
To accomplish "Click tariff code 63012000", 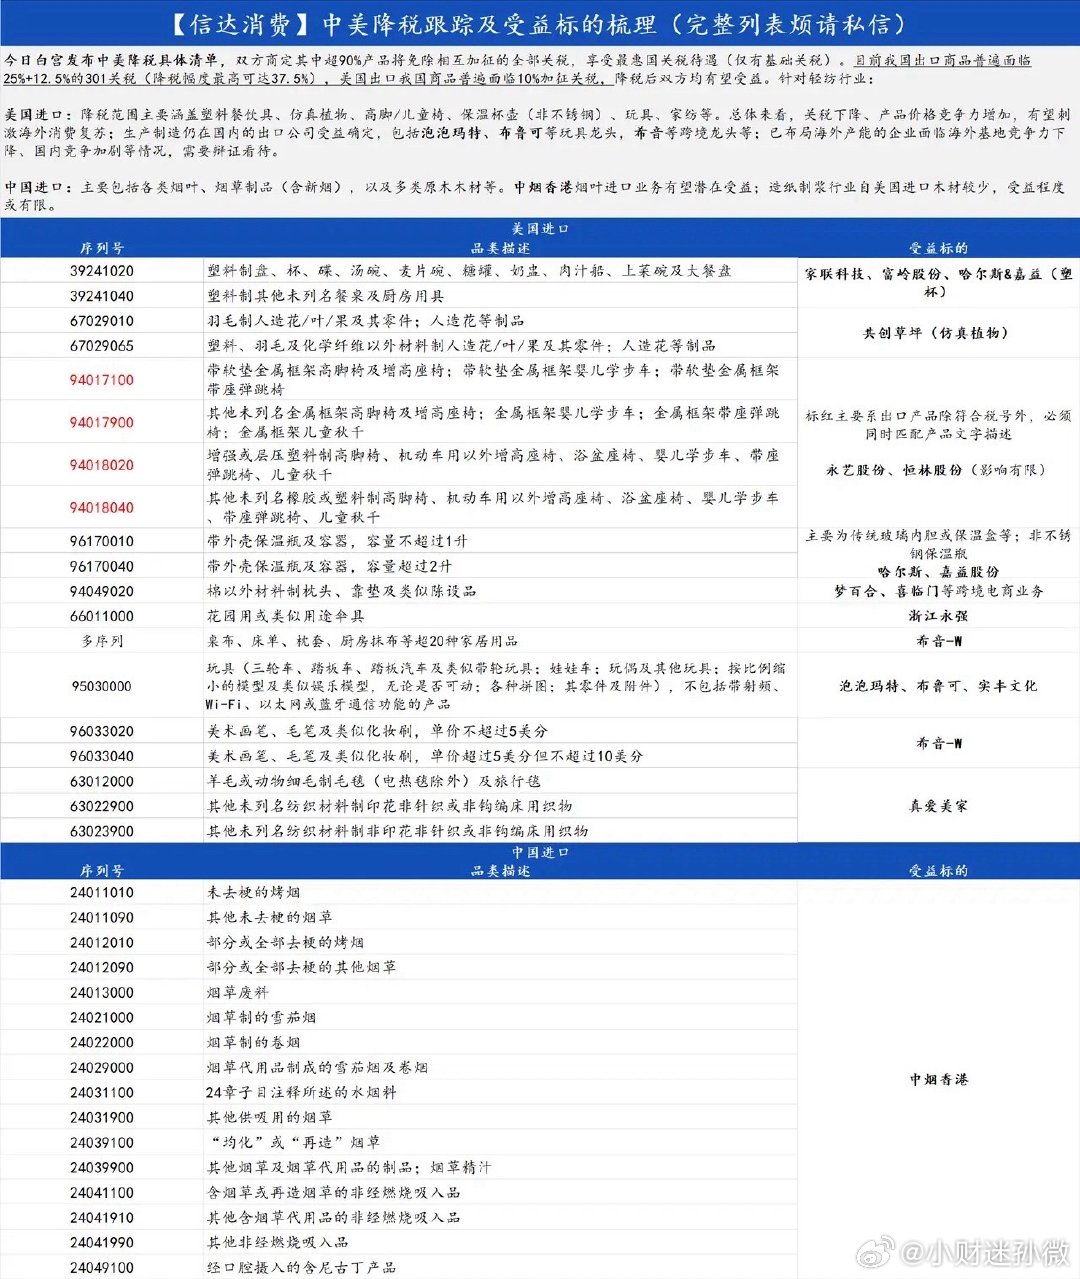I will click(x=102, y=781).
